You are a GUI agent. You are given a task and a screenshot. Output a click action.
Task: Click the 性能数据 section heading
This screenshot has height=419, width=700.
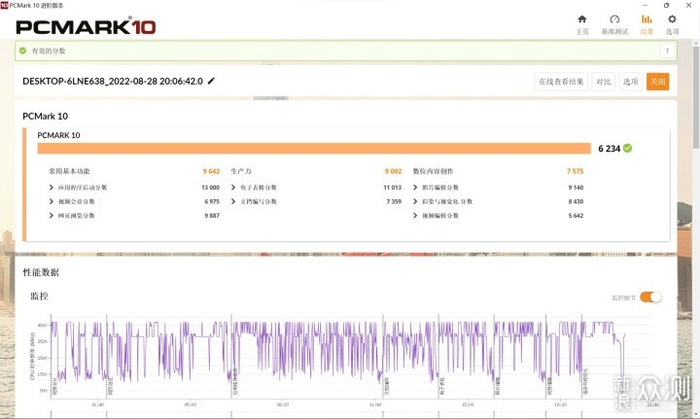(41, 272)
